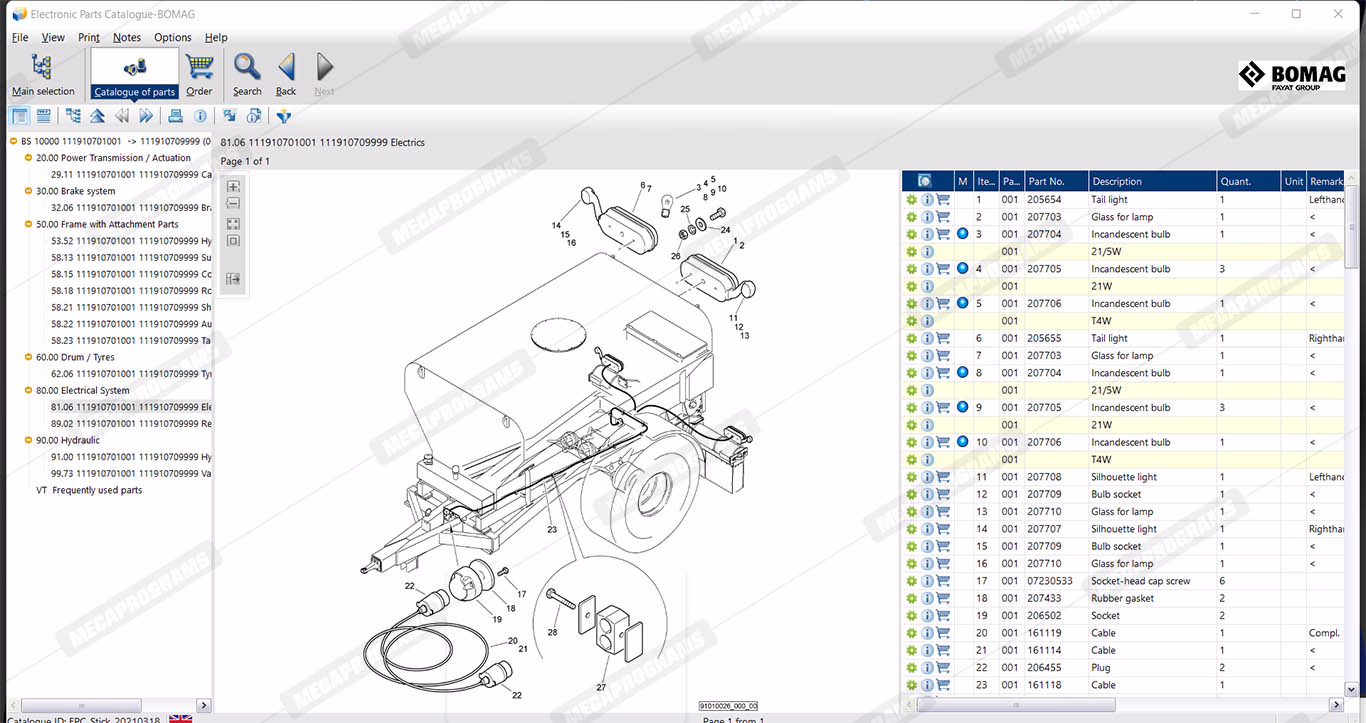Add Tail light 205654 to cart
Image resolution: width=1366 pixels, height=723 pixels.
[943, 200]
